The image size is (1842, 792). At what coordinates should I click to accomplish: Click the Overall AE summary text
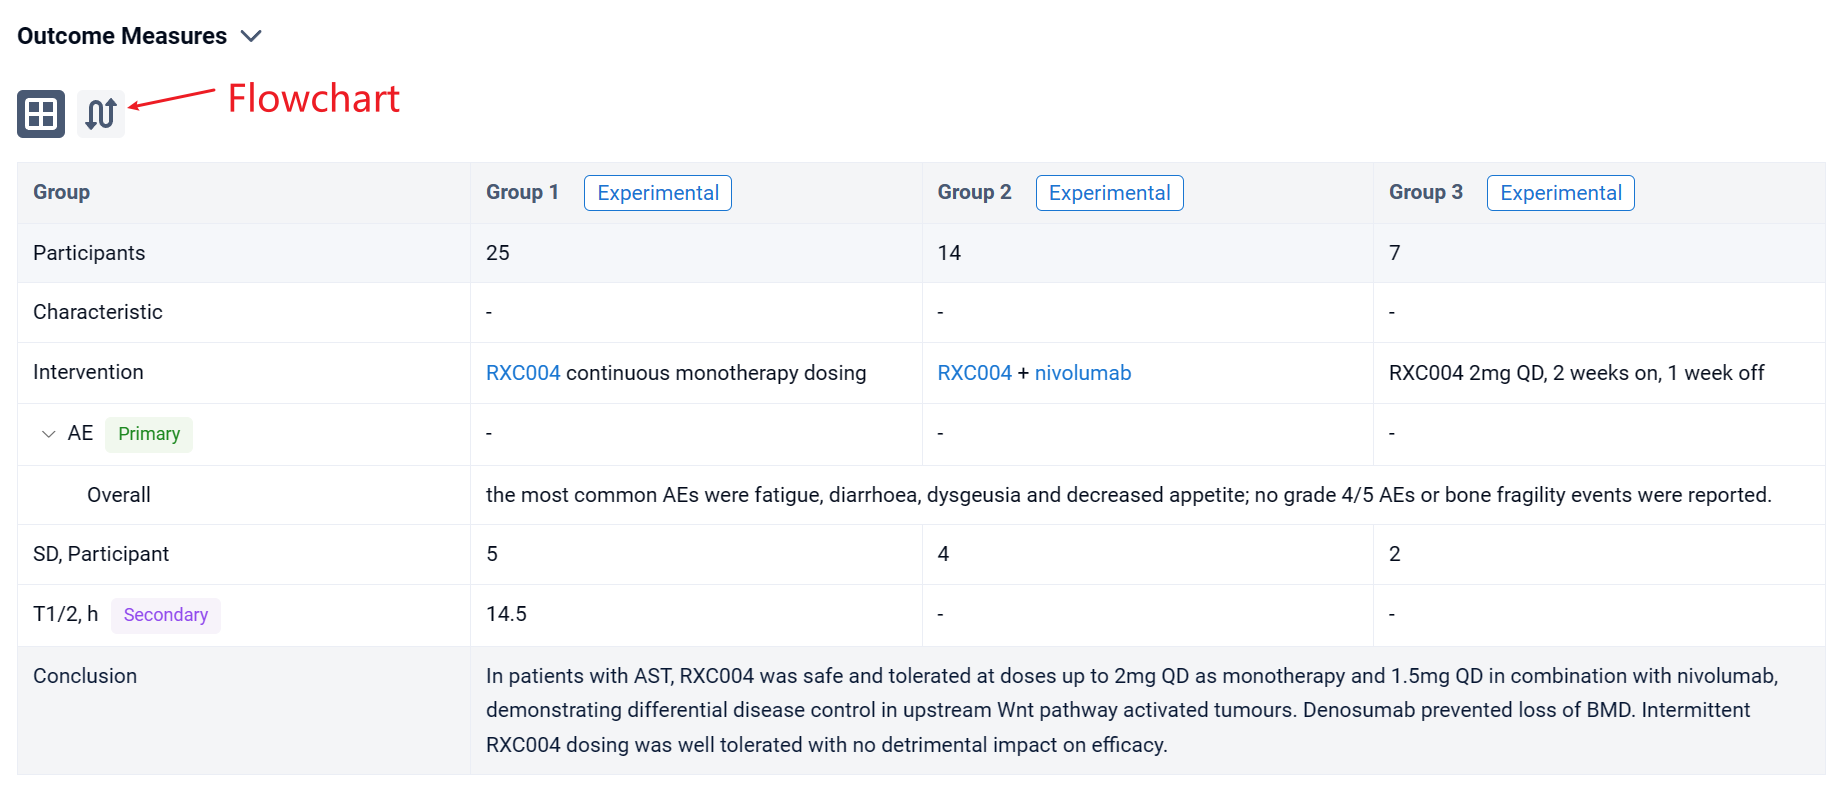coord(1128,495)
